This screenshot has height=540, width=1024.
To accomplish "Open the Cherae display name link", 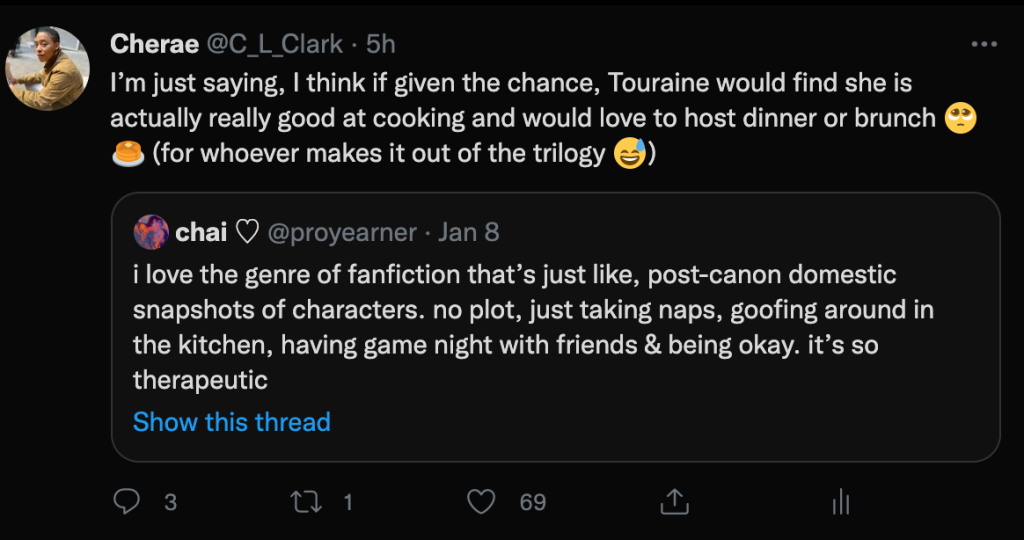I will (x=153, y=44).
